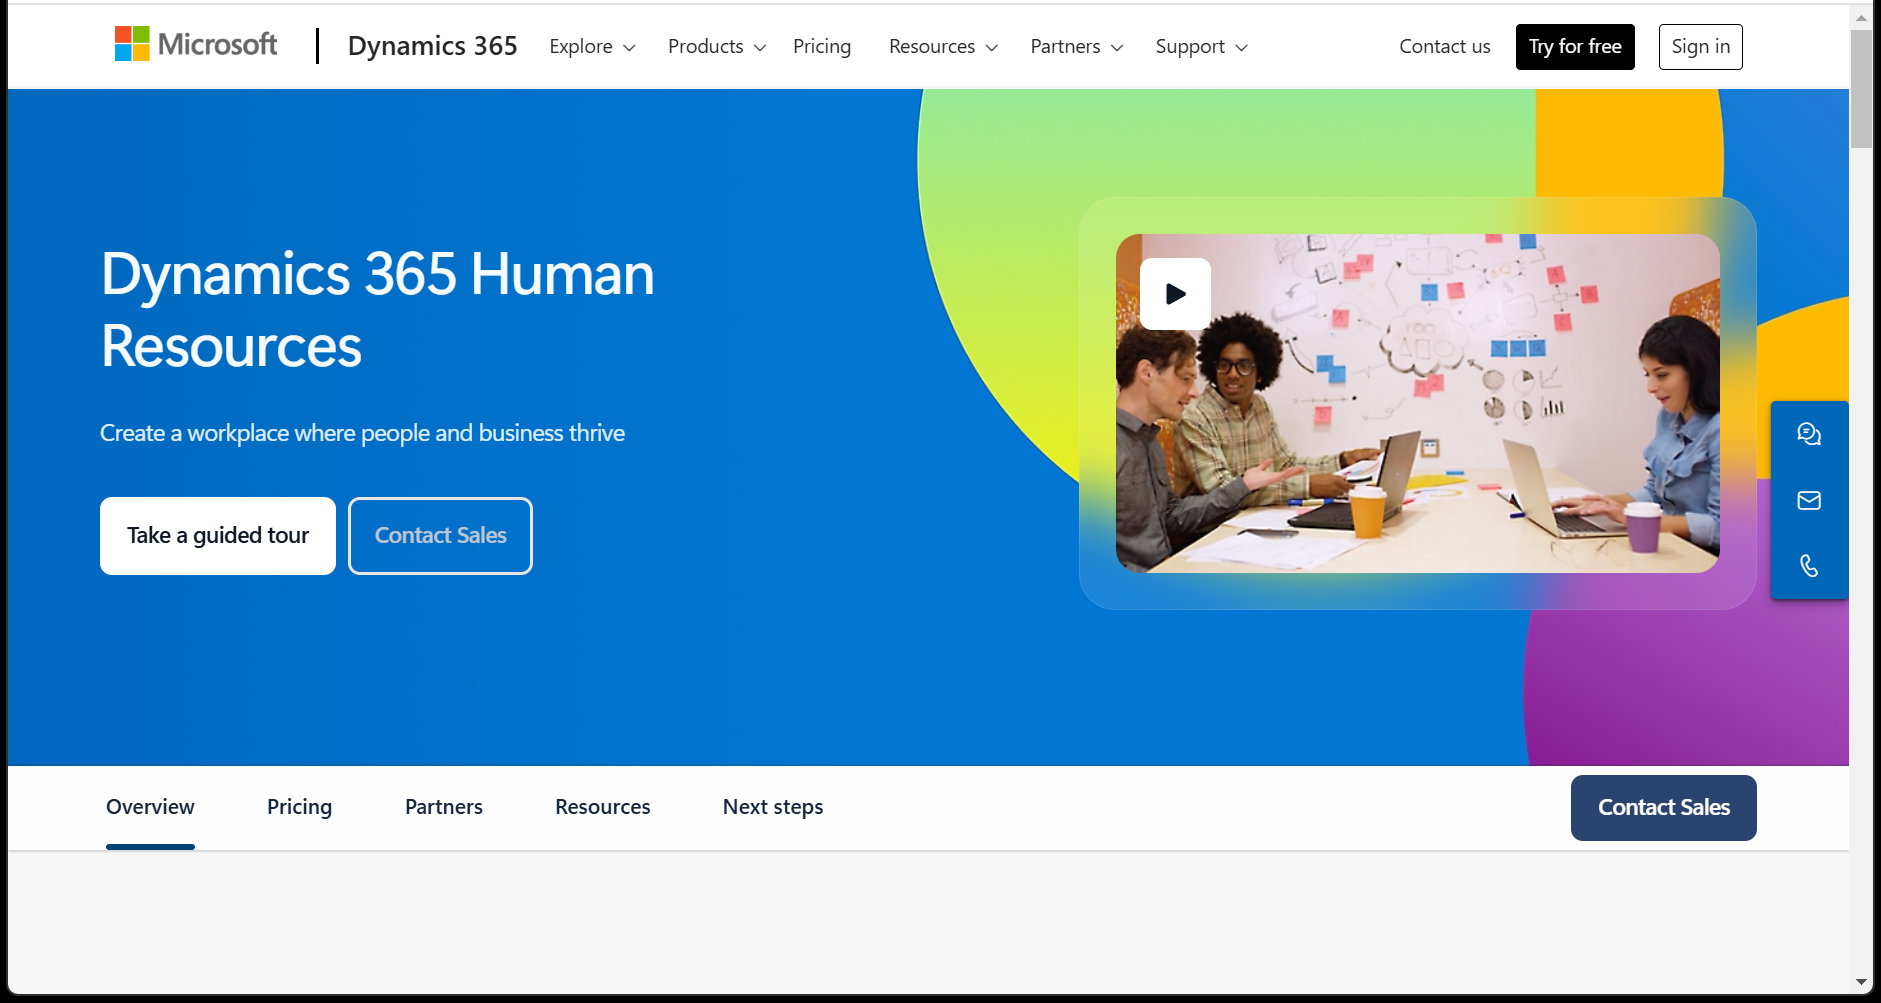Click the phone contact icon
The width and height of the screenshot is (1881, 1003).
click(x=1809, y=566)
